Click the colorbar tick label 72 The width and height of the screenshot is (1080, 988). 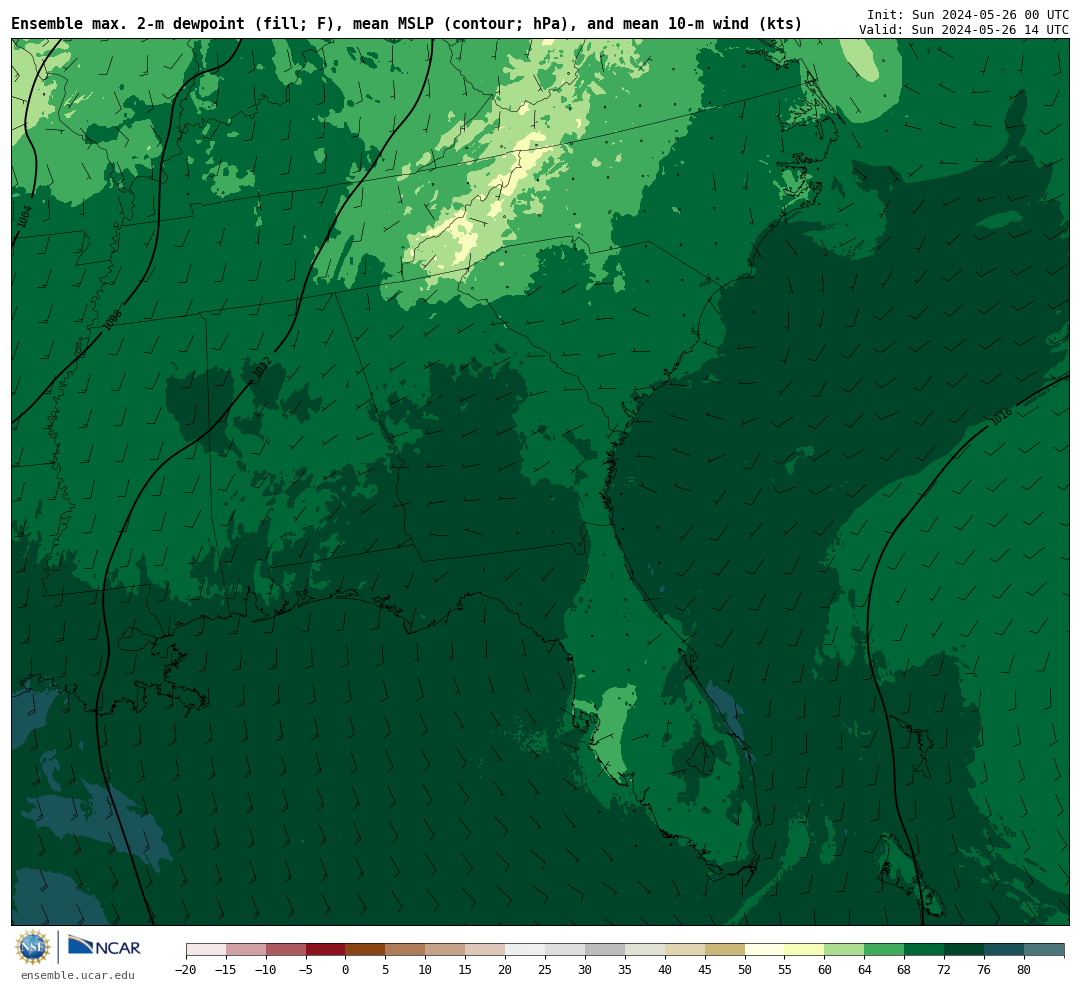[x=945, y=970]
